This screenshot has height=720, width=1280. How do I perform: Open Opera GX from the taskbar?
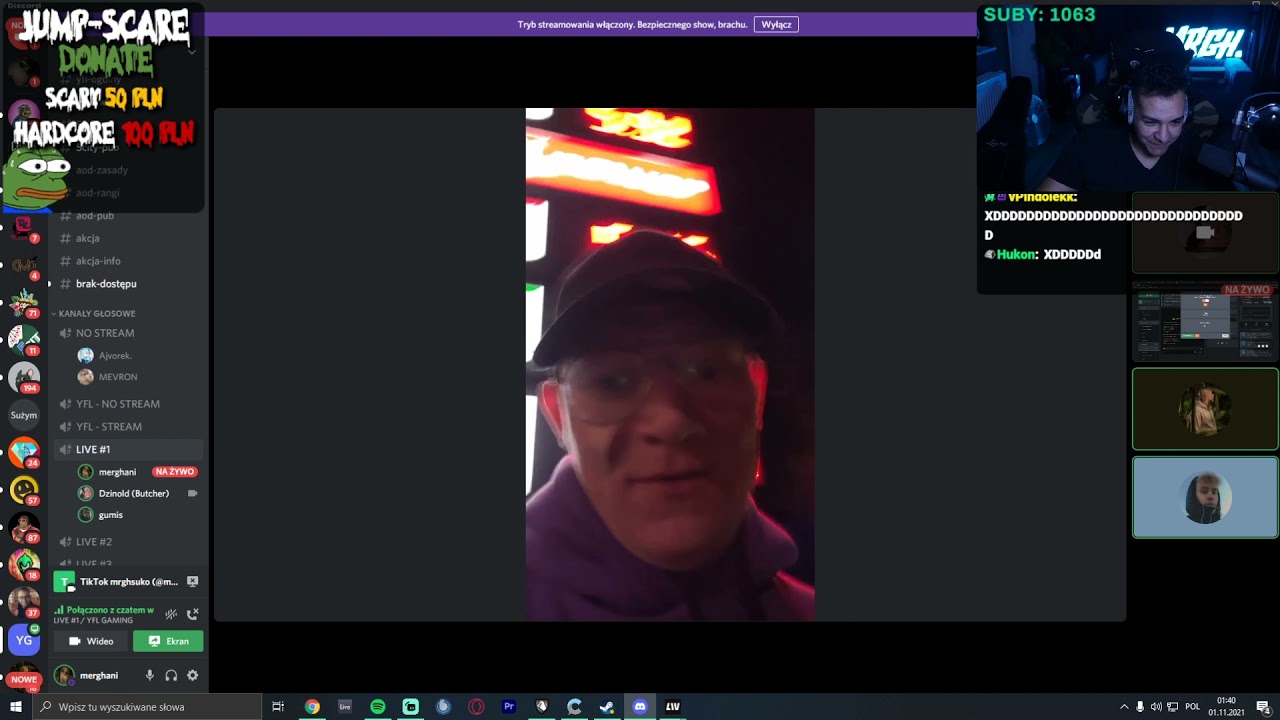coord(476,707)
